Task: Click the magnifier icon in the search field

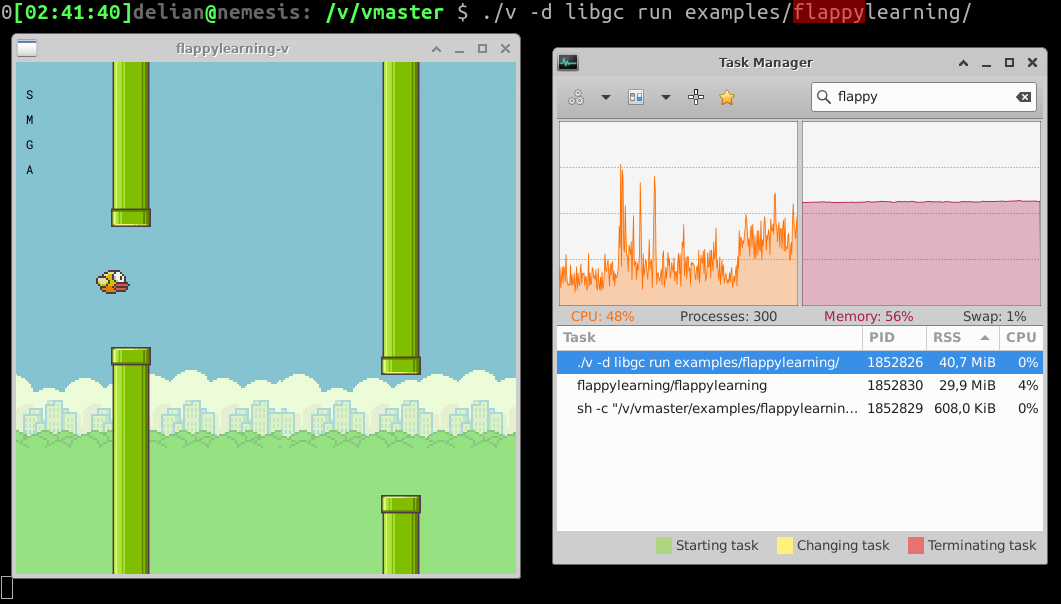Action: click(823, 97)
